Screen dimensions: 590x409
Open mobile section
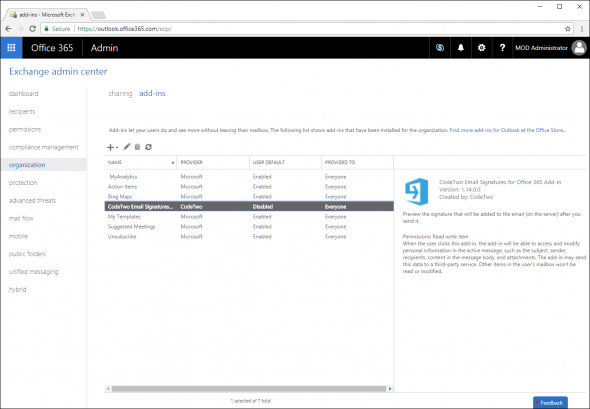pos(18,236)
